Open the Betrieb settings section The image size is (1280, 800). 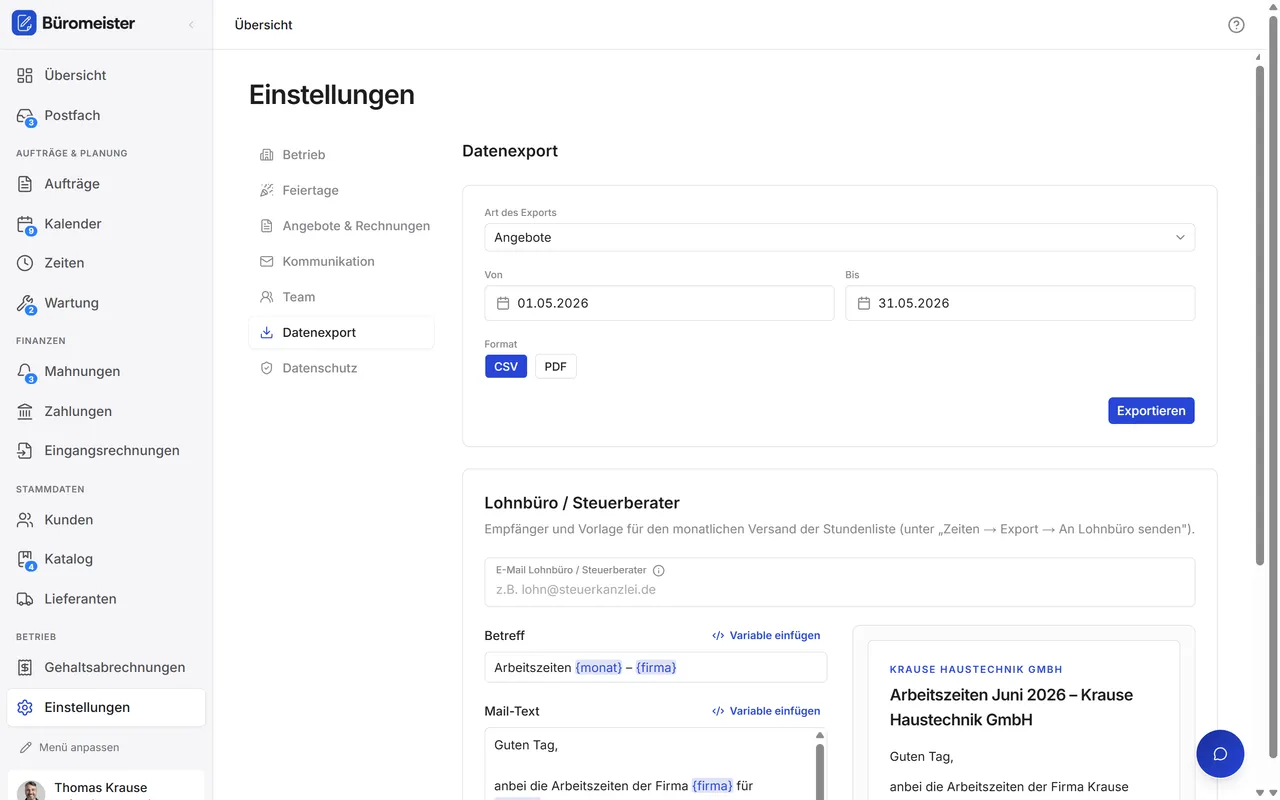(x=341, y=155)
